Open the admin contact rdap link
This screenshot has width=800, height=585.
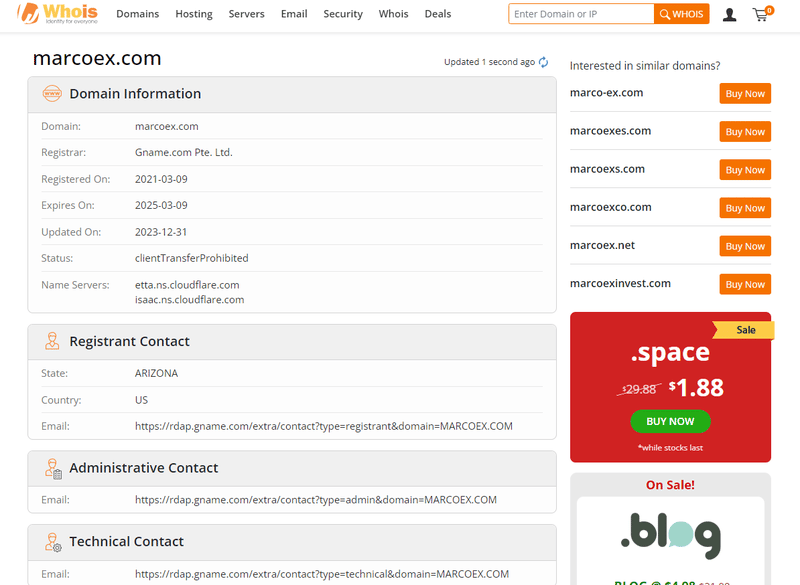point(316,500)
